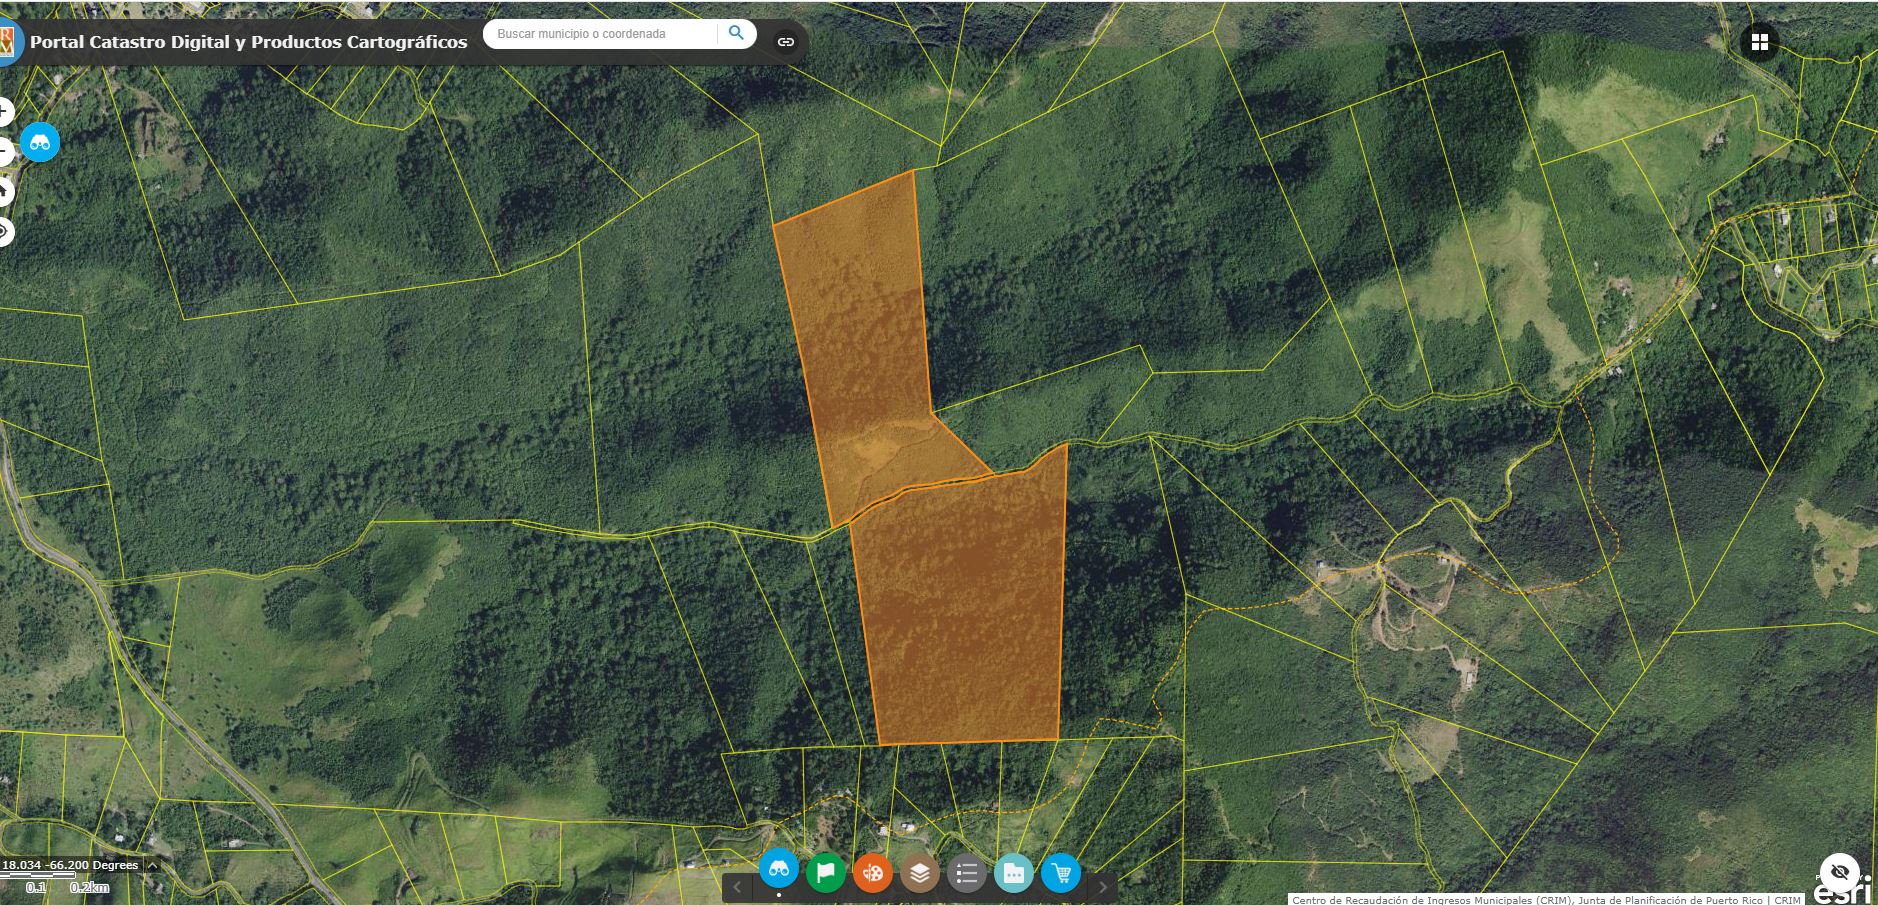Toggle the eye button on left edge
1878x905 pixels.
click(x=5, y=232)
